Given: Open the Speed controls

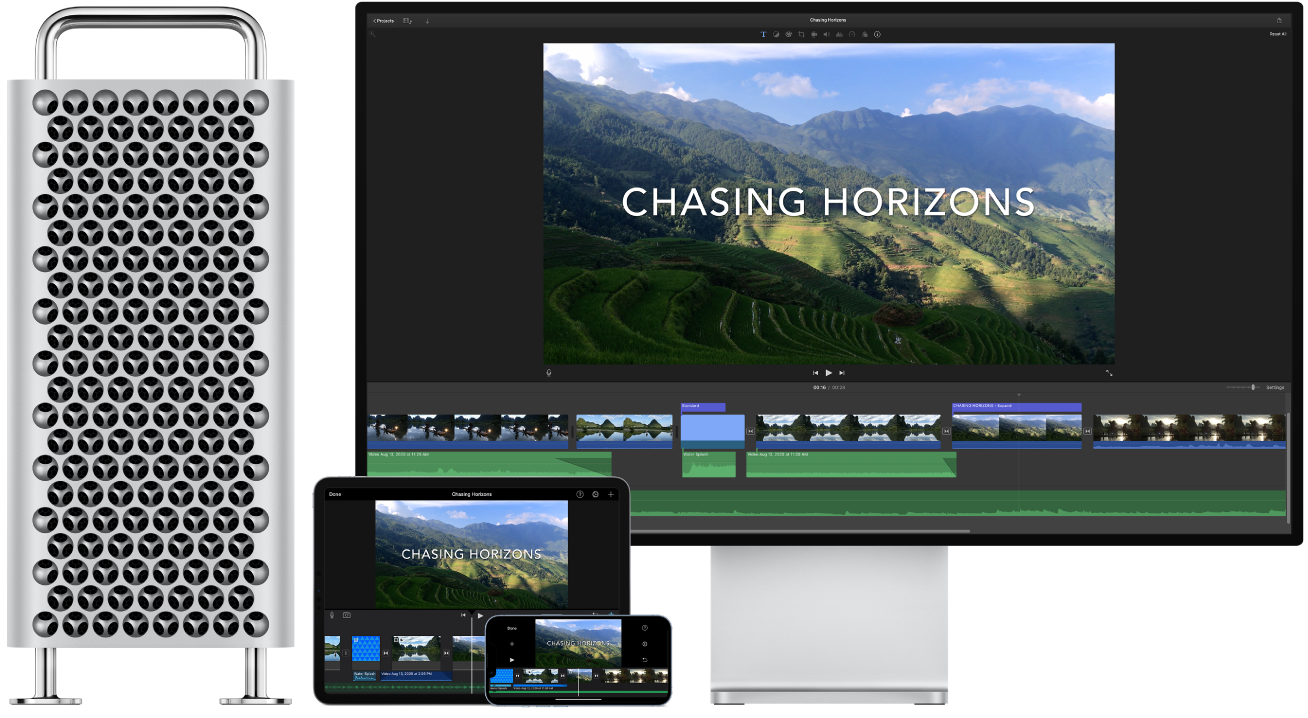Looking at the screenshot, I should [853, 34].
